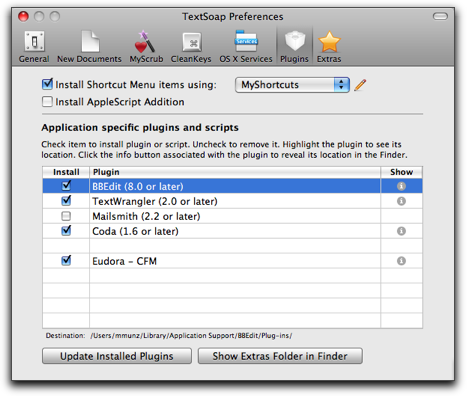The image size is (467, 396).
Task: Open the CleanKeys preferences pane
Action: tap(191, 47)
